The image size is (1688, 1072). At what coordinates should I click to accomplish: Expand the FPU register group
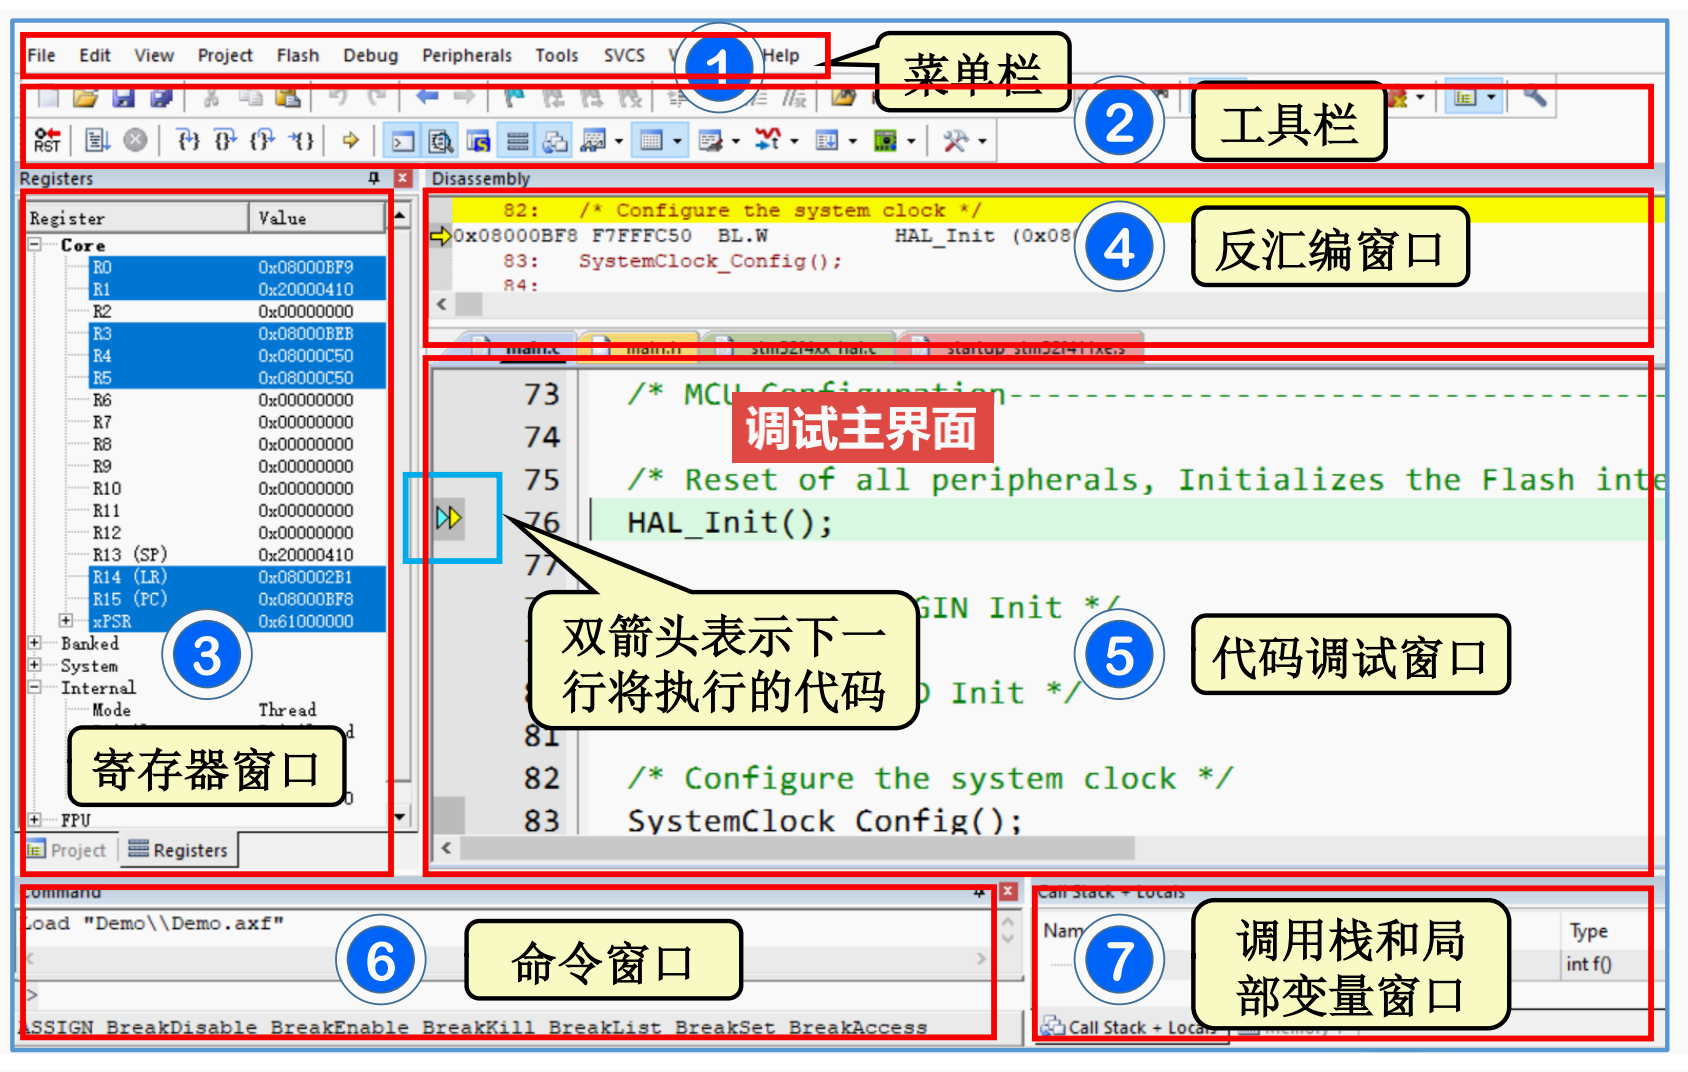[35, 820]
